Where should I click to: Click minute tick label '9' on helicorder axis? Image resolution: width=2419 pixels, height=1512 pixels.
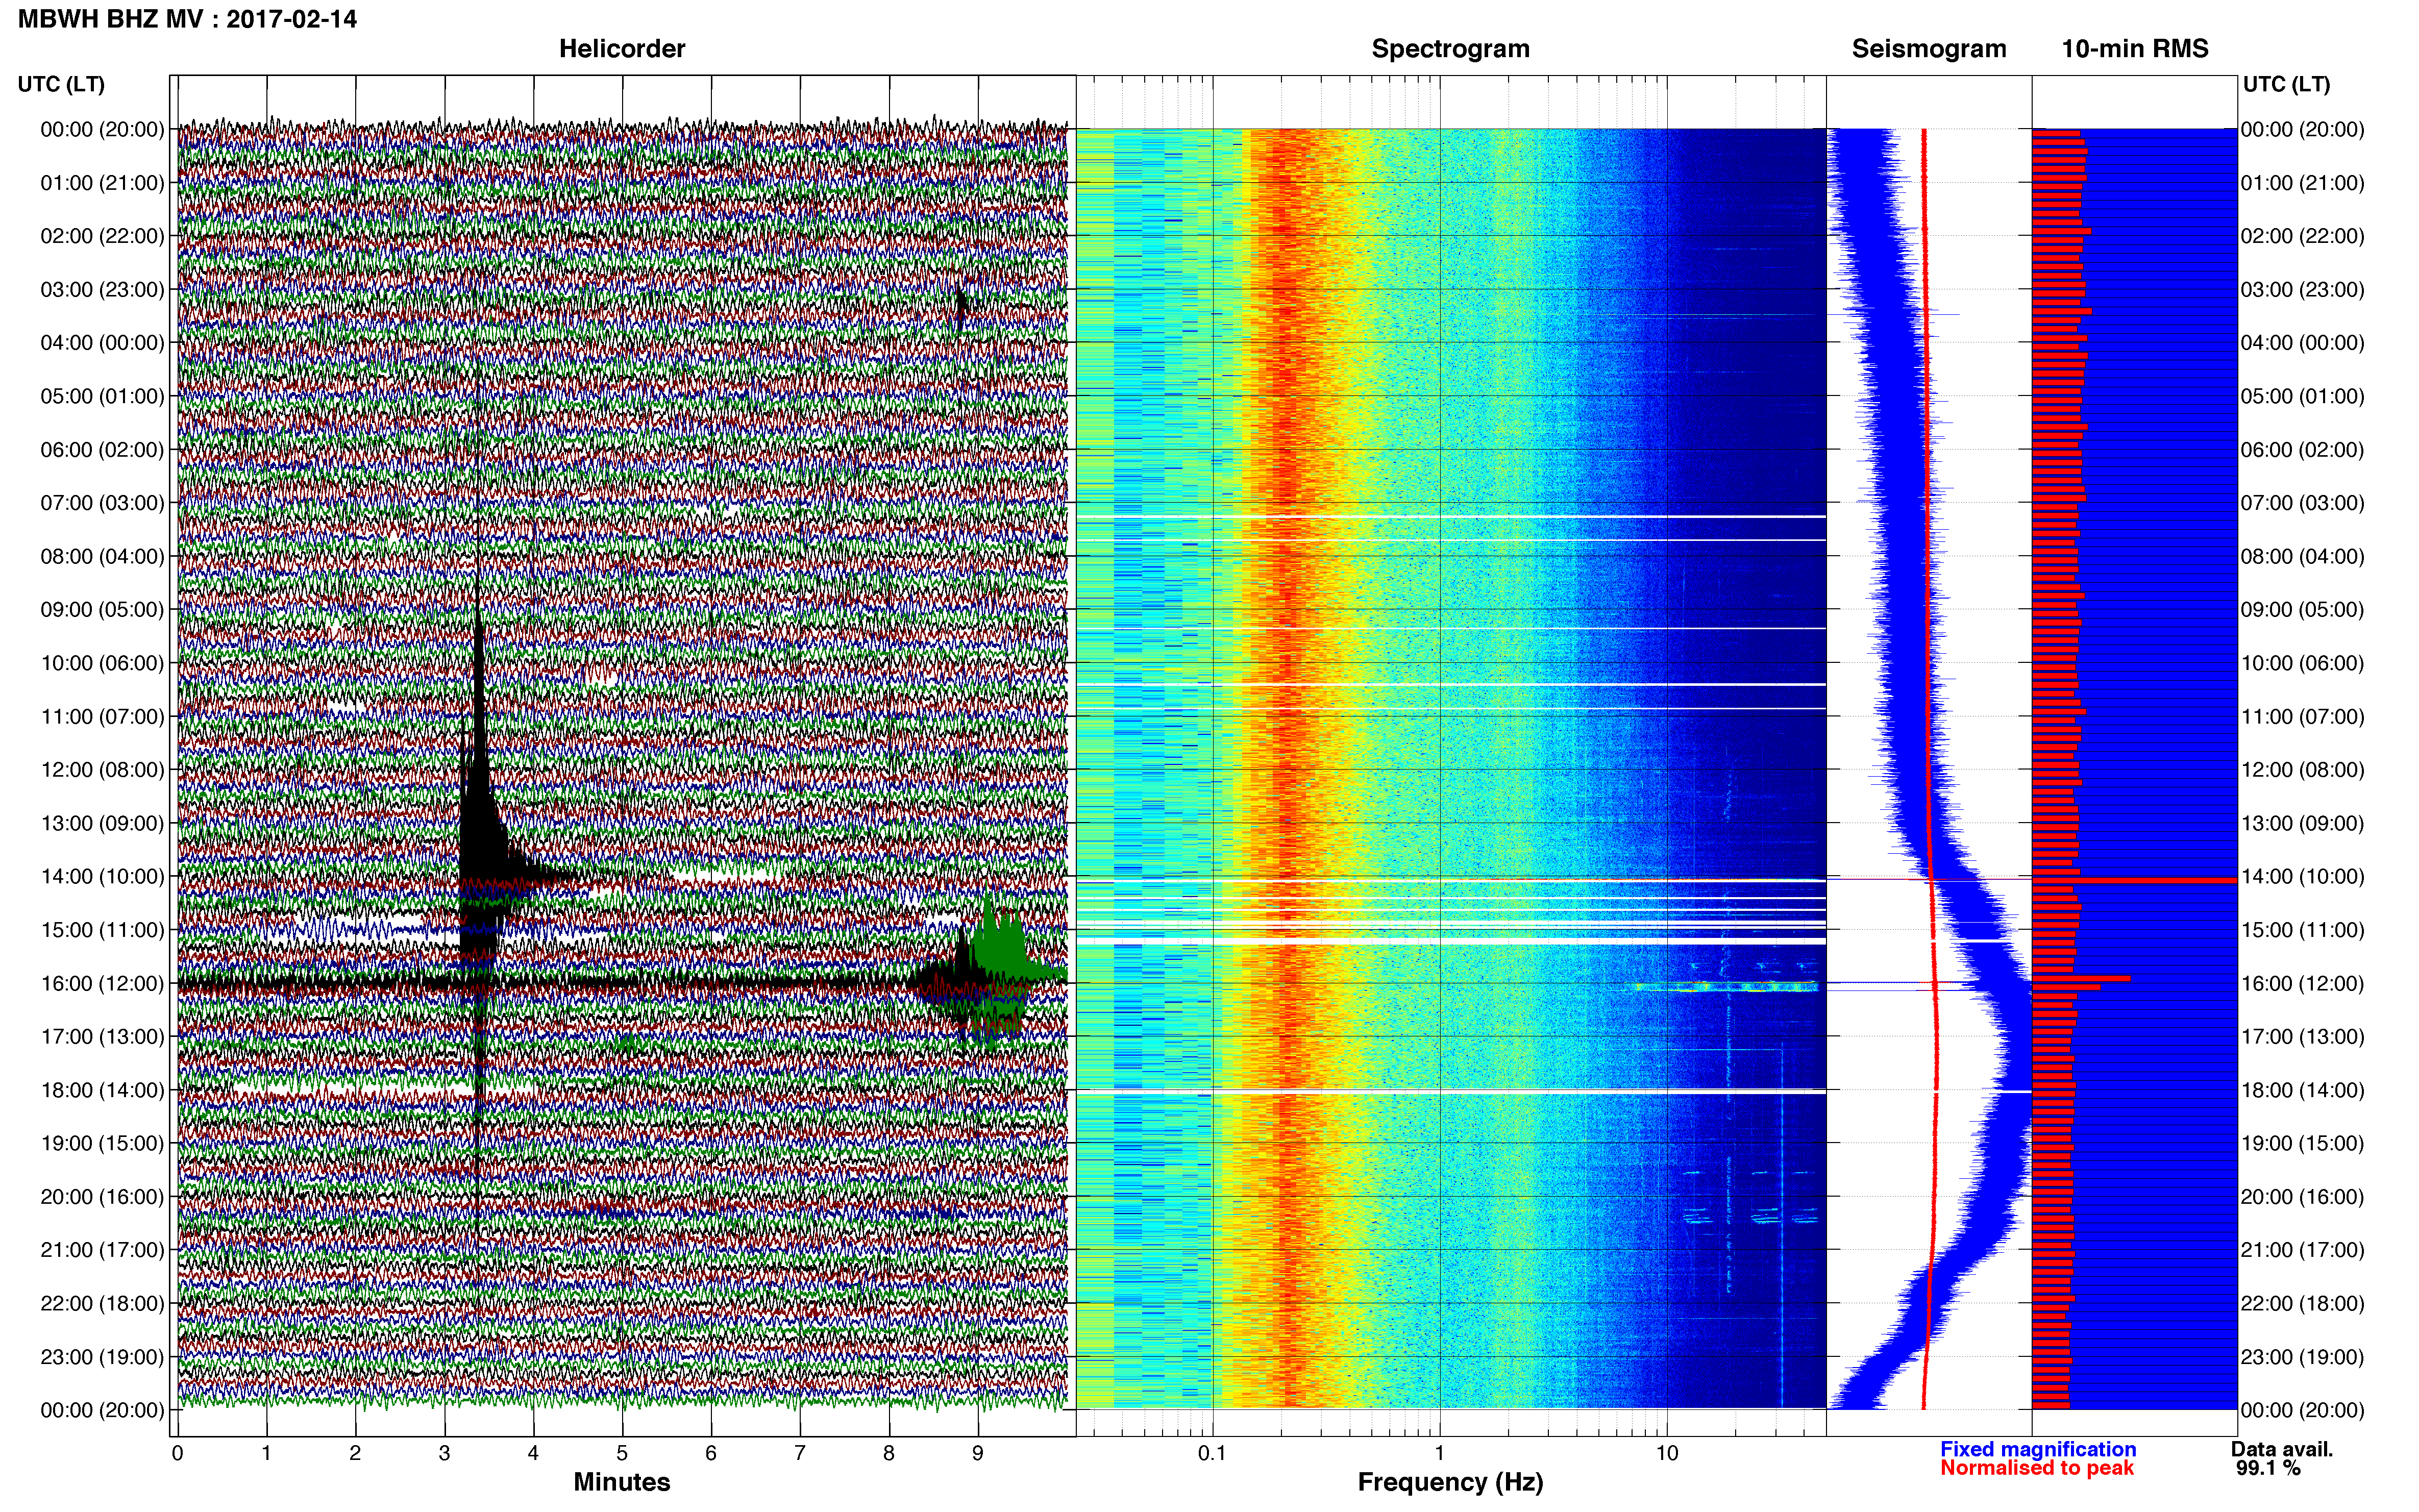click(x=978, y=1453)
